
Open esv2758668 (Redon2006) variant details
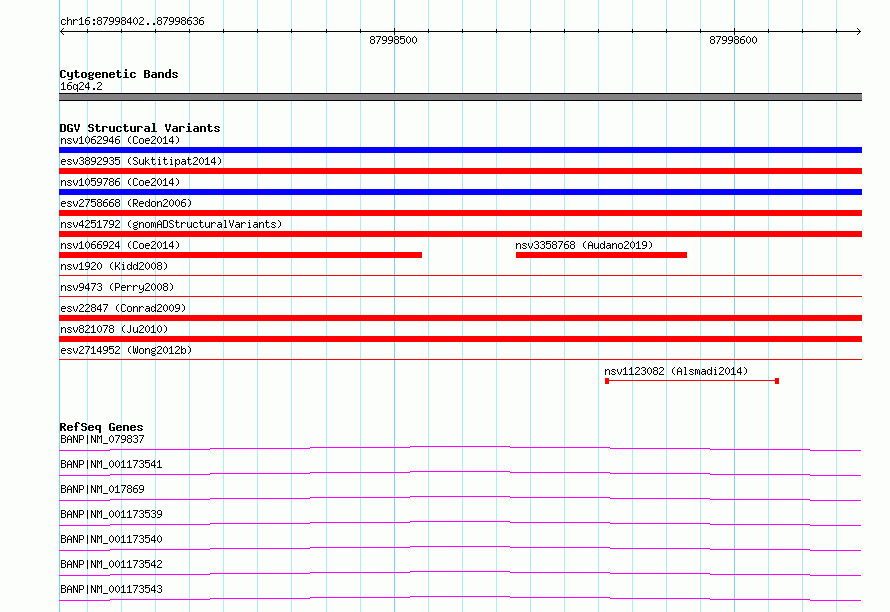point(126,203)
